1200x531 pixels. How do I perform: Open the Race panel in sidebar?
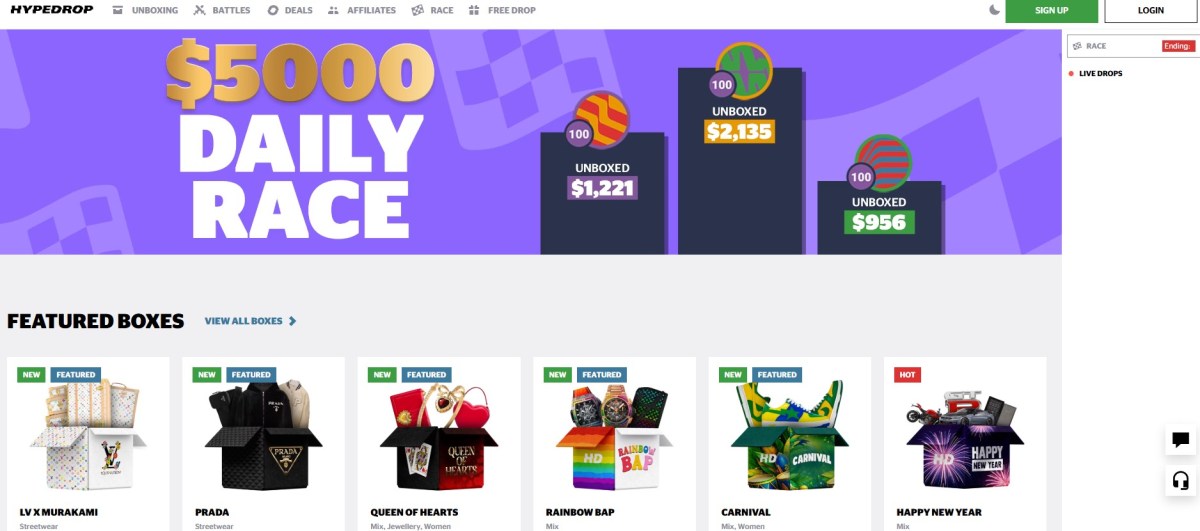[1133, 46]
